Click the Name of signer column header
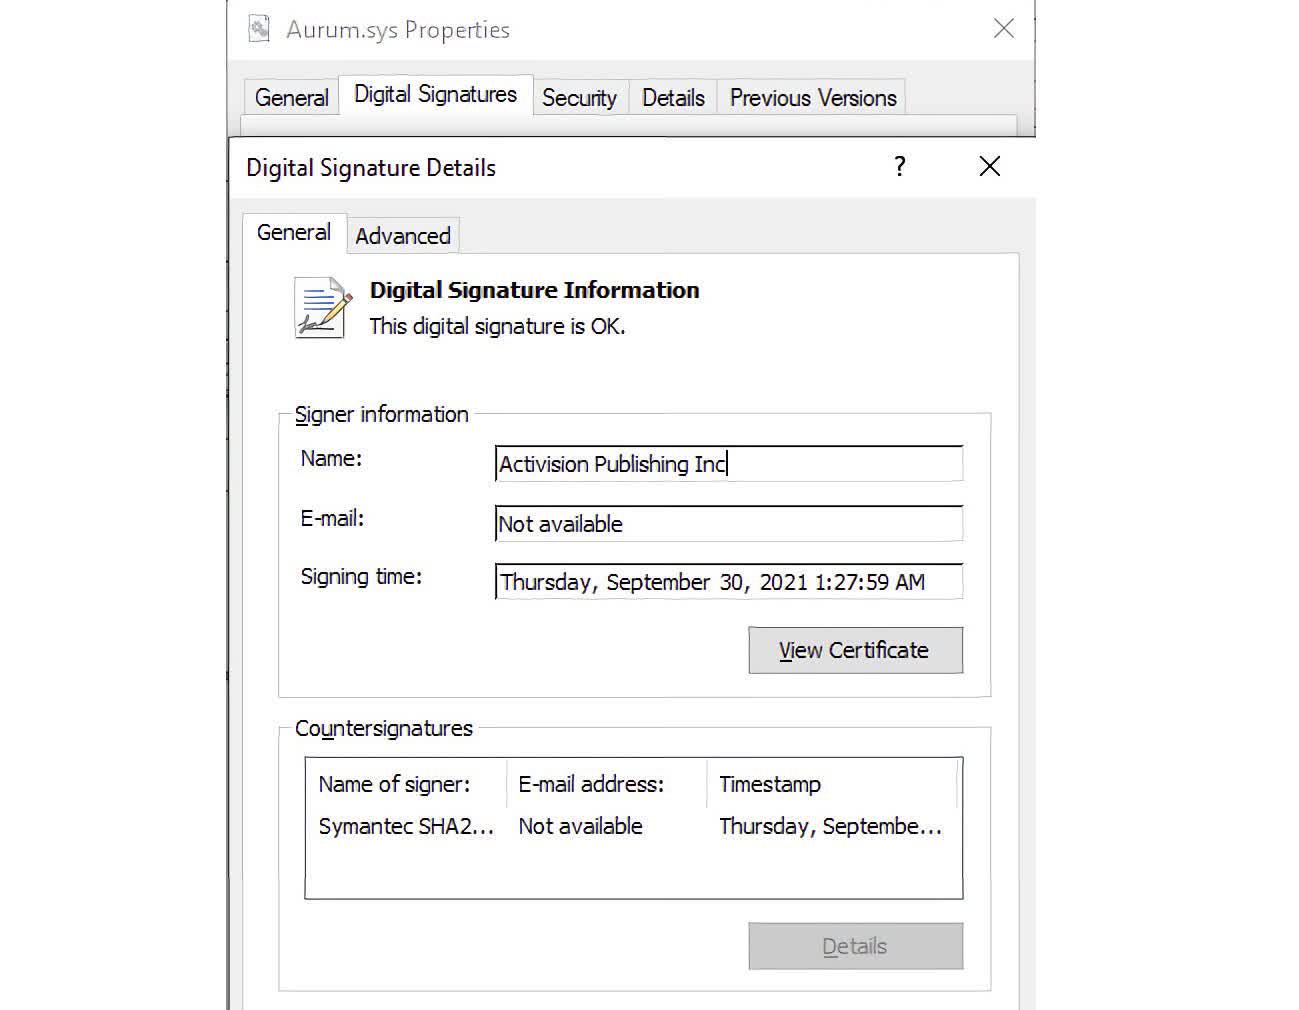The width and height of the screenshot is (1299, 1010). point(407,784)
